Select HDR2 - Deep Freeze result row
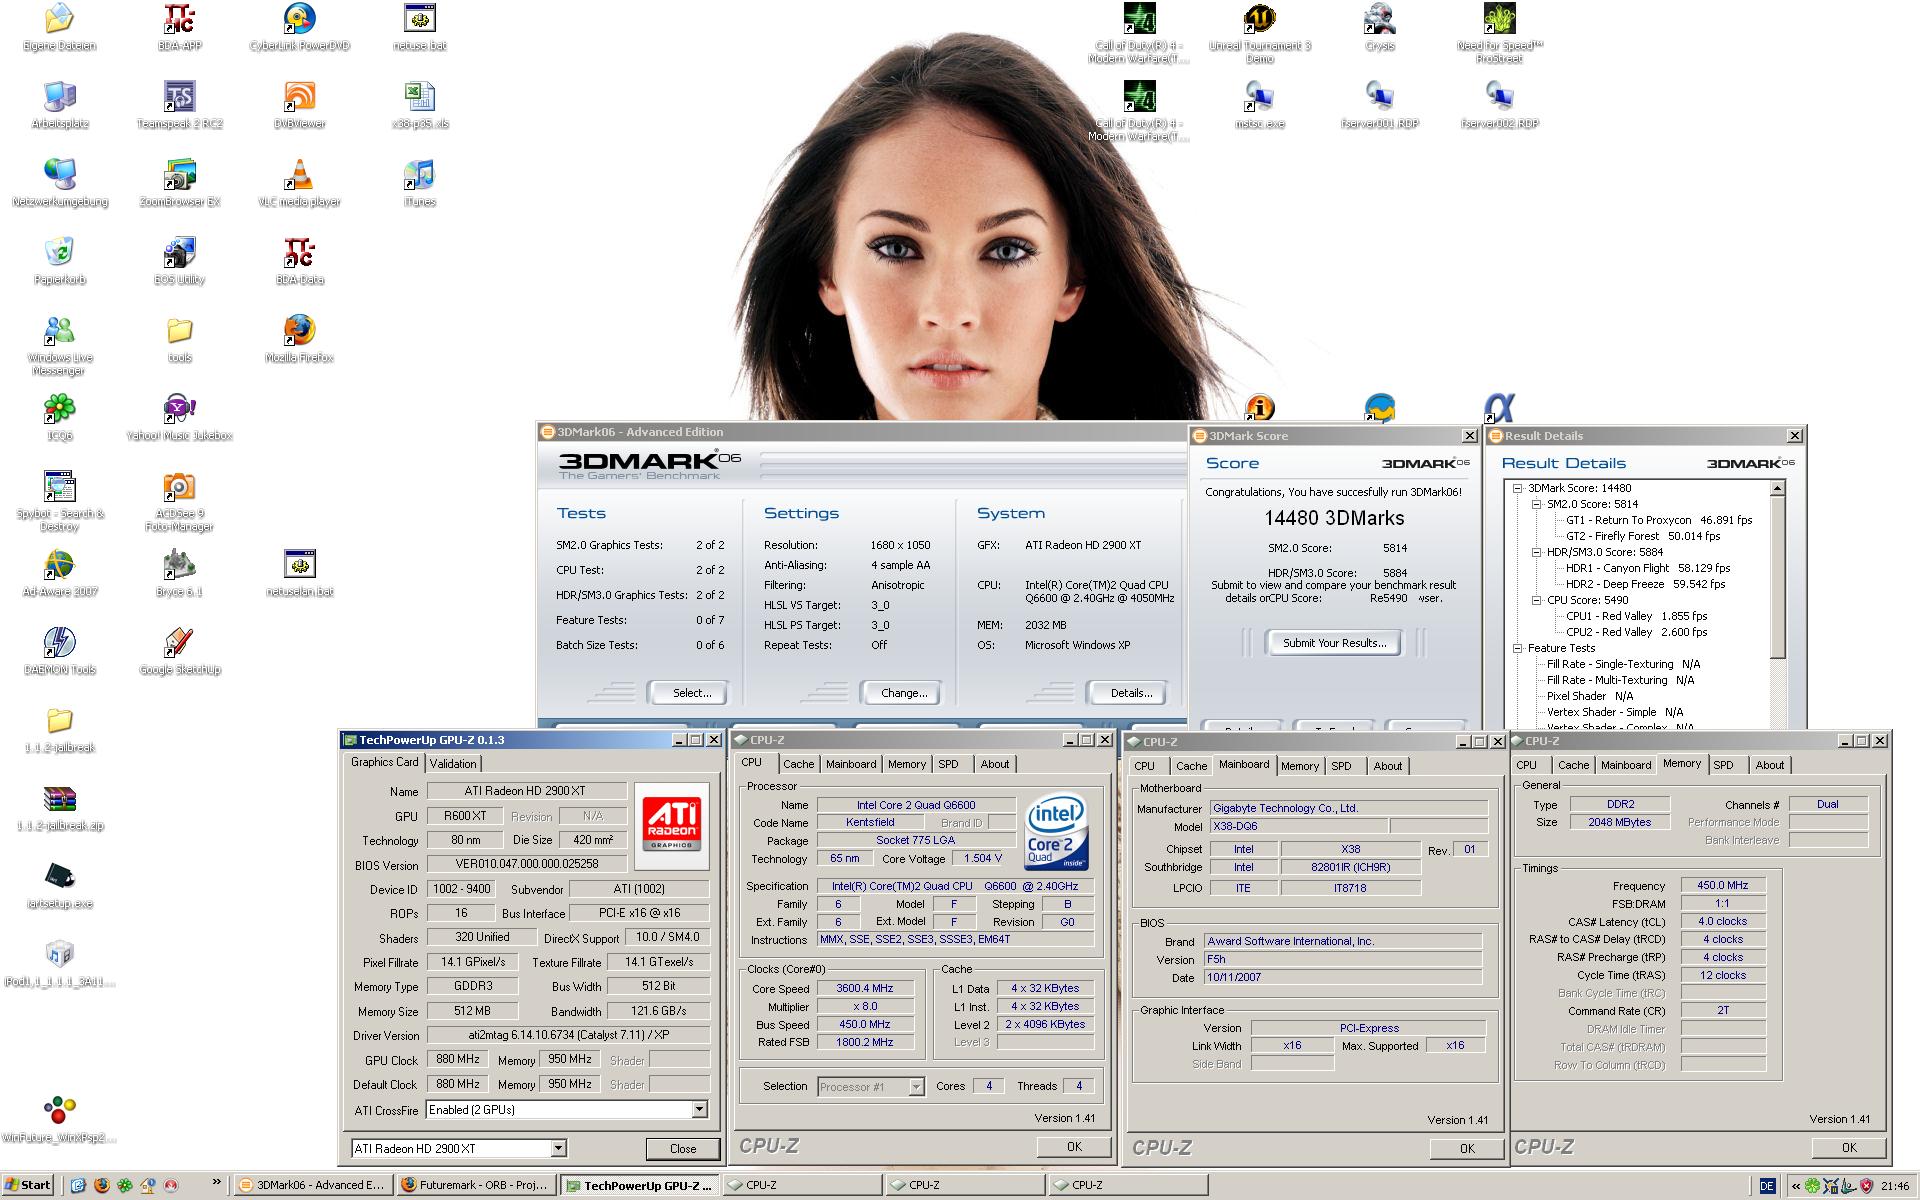Image resolution: width=1920 pixels, height=1200 pixels. click(x=1646, y=584)
